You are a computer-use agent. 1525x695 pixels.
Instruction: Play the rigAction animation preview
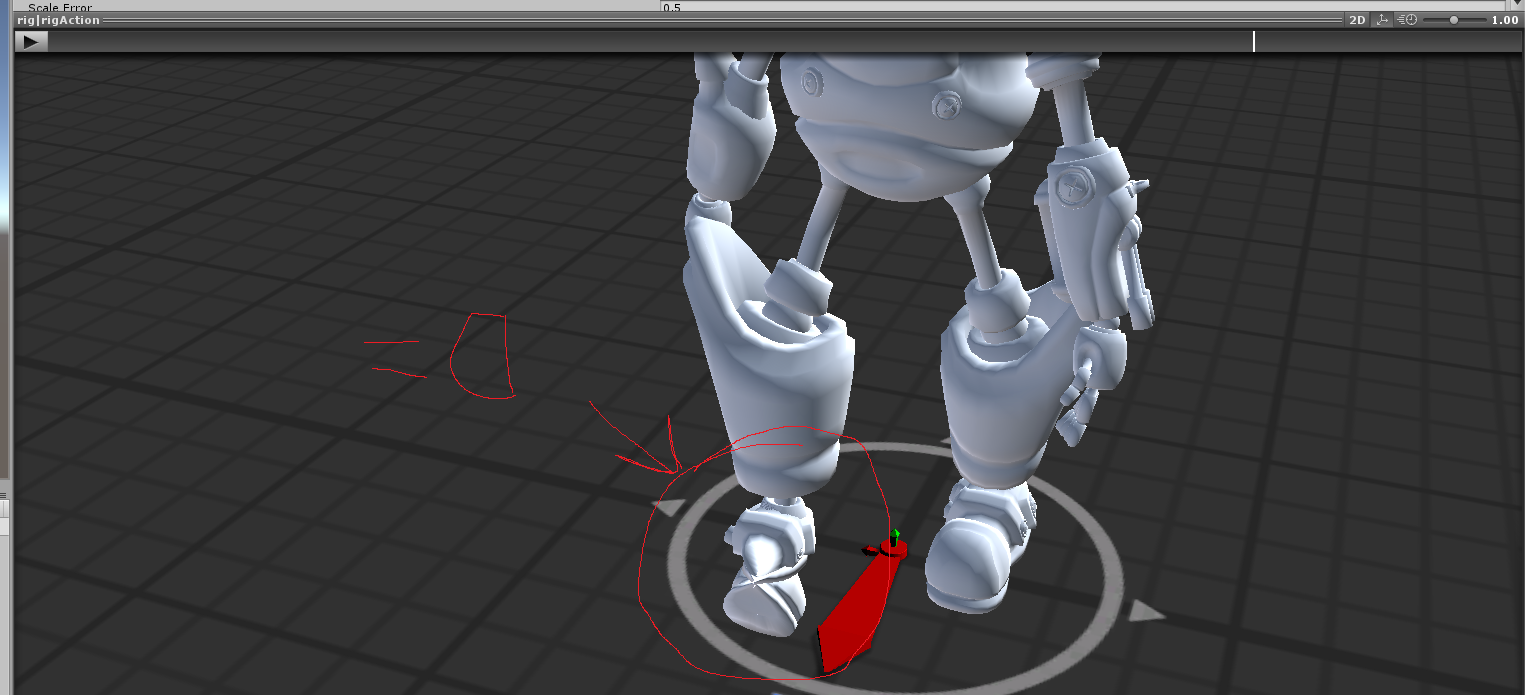pos(31,41)
